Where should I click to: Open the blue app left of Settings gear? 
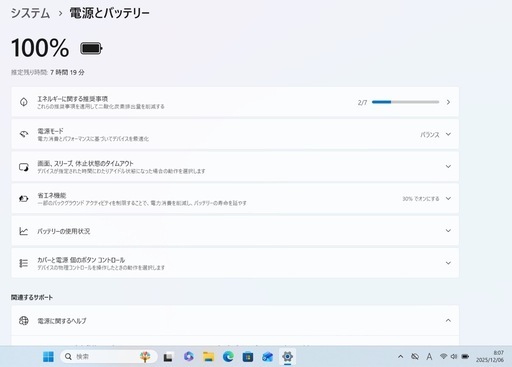click(x=267, y=357)
